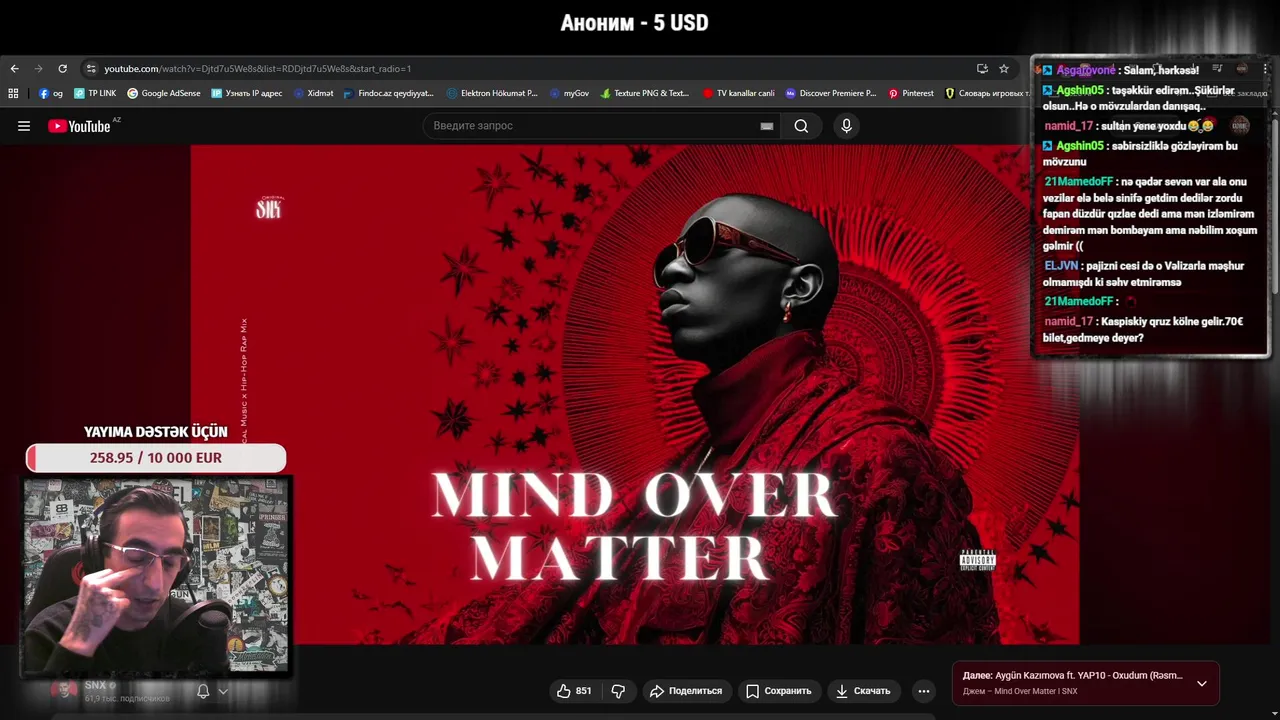The image size is (1280, 720).
Task: Open the TP LINK bookmark
Action: [95, 93]
